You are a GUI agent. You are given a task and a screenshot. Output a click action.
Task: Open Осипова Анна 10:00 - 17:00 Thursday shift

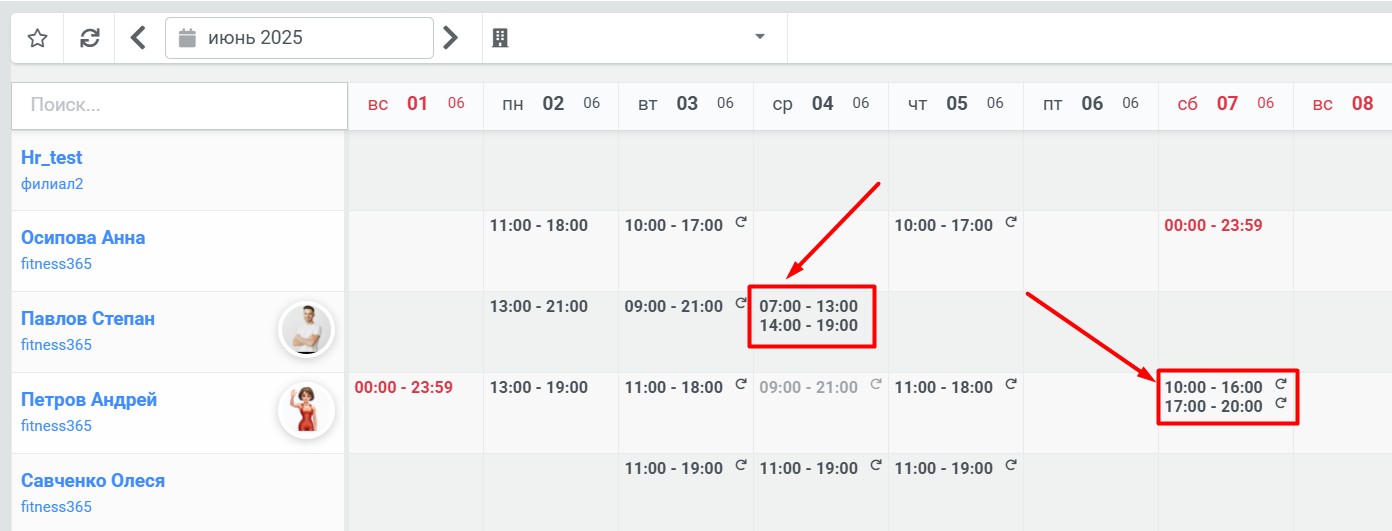click(944, 226)
